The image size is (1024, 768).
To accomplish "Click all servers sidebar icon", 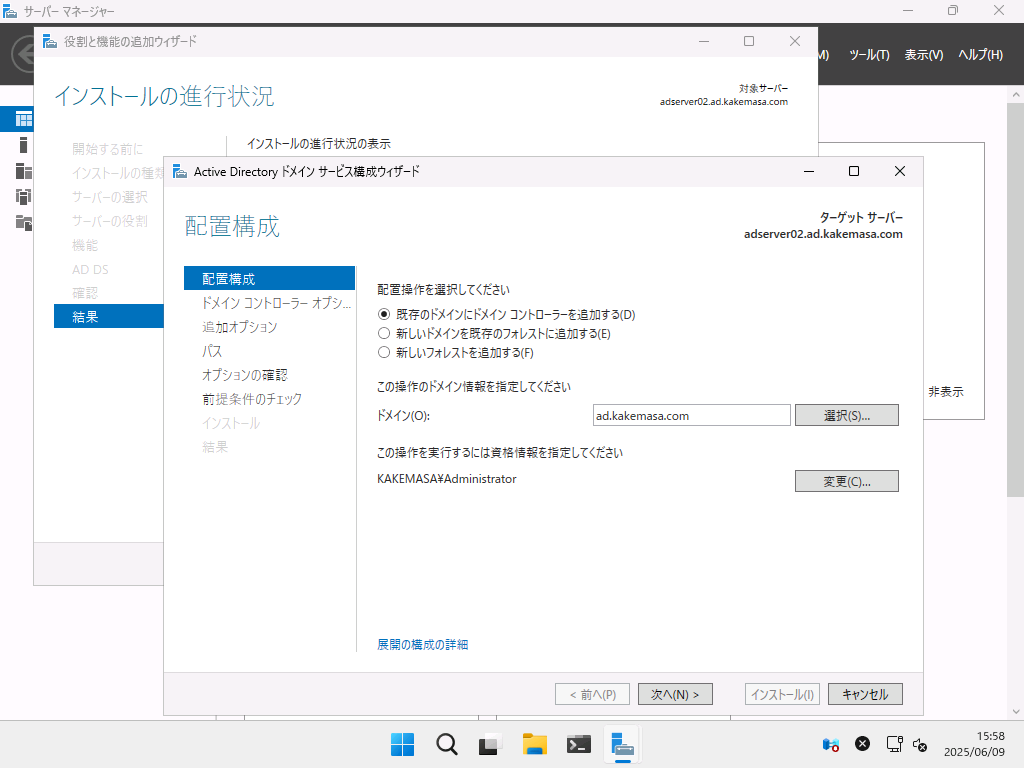I will tap(24, 171).
